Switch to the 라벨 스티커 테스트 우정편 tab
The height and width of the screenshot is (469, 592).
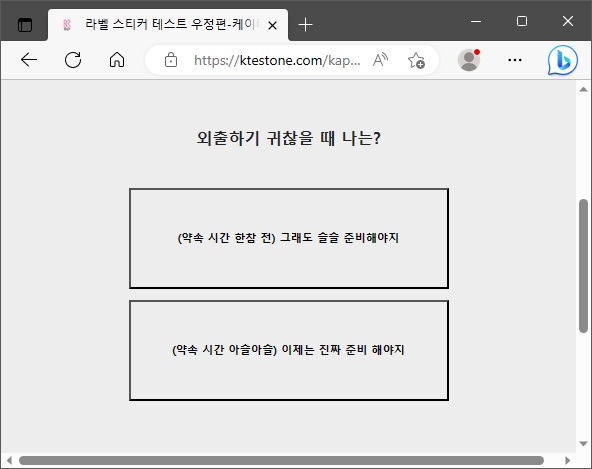168,25
